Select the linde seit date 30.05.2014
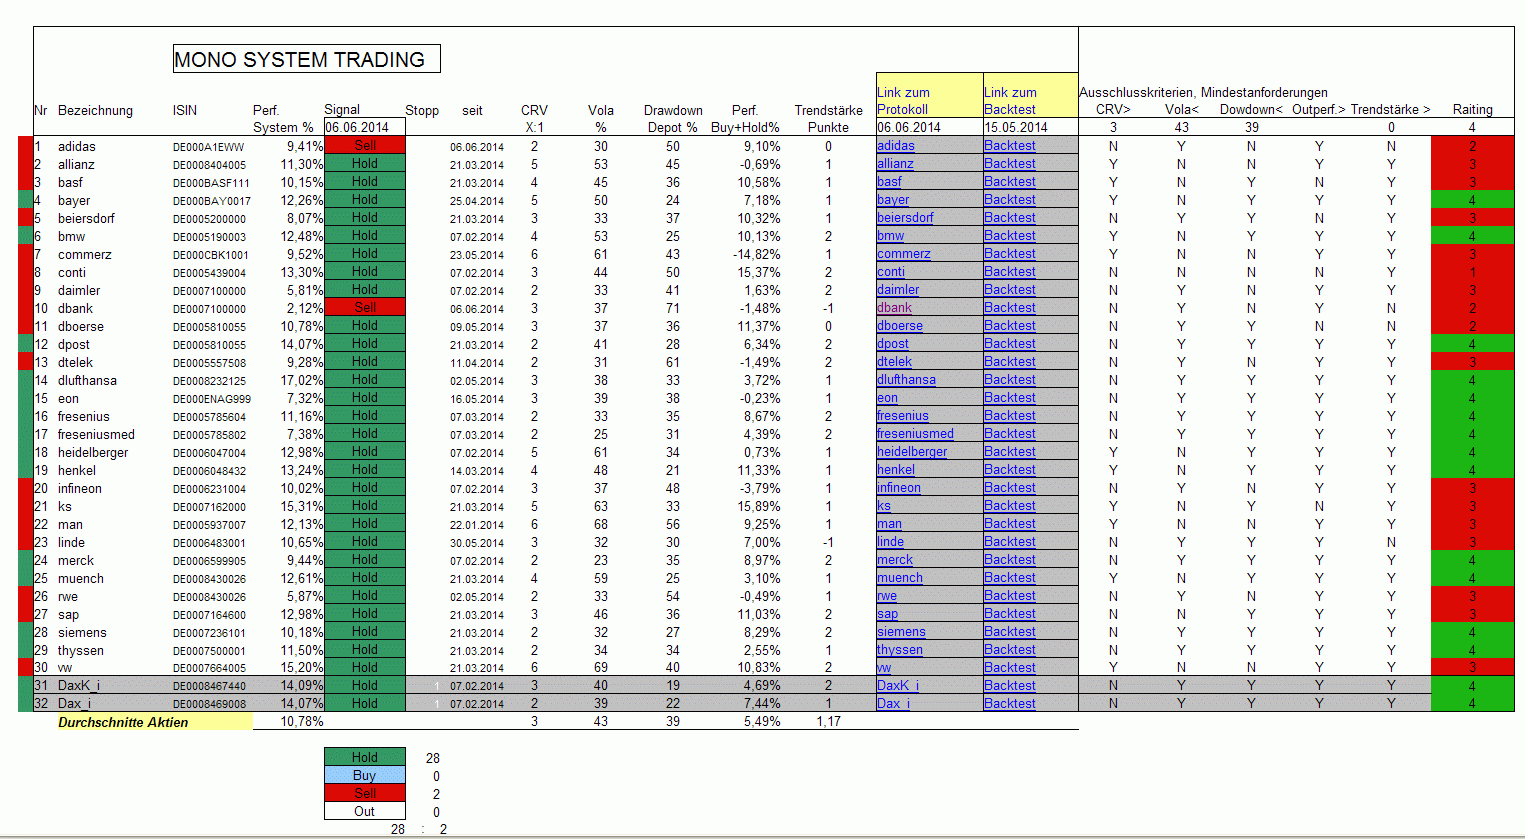Screen dimensions: 1525x839 (477, 543)
